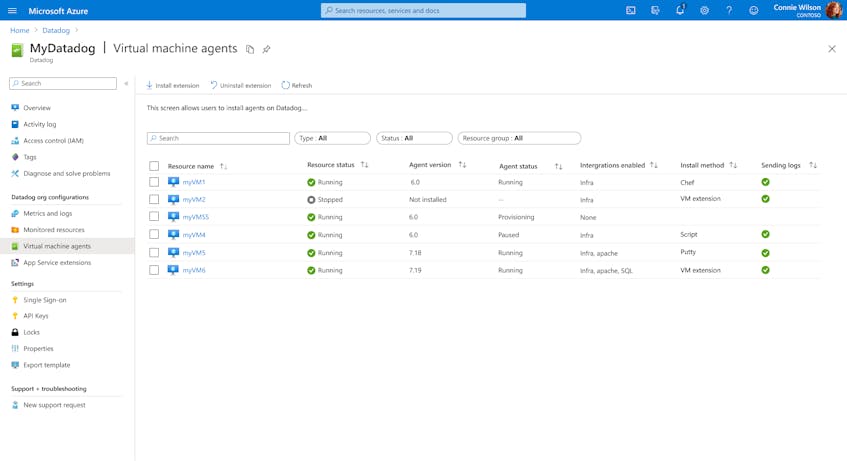Click Install extension button
847x461 pixels.
pyautogui.click(x=172, y=85)
